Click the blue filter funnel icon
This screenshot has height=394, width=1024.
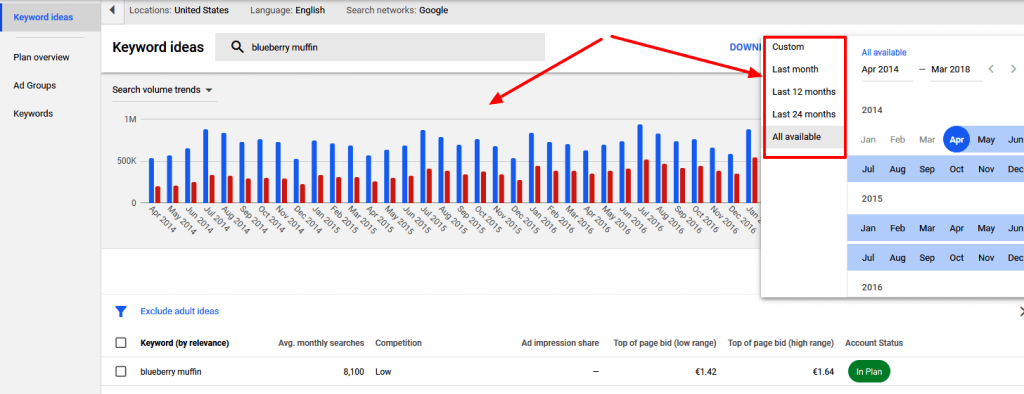pyautogui.click(x=121, y=312)
